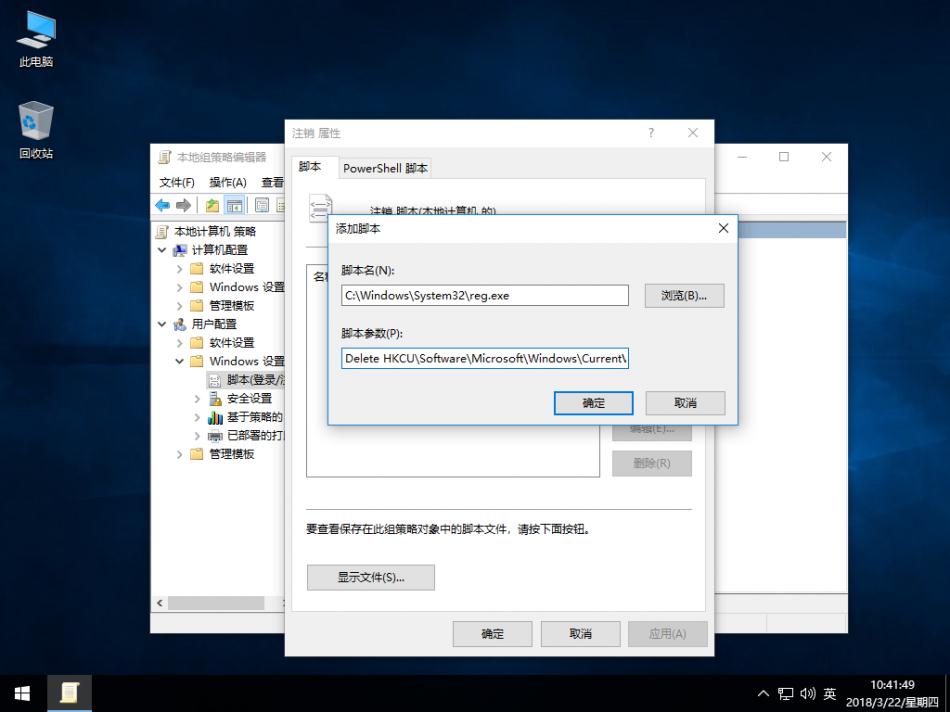950x712 pixels.
Task: Click the Windows Start button
Action: coord(22,693)
